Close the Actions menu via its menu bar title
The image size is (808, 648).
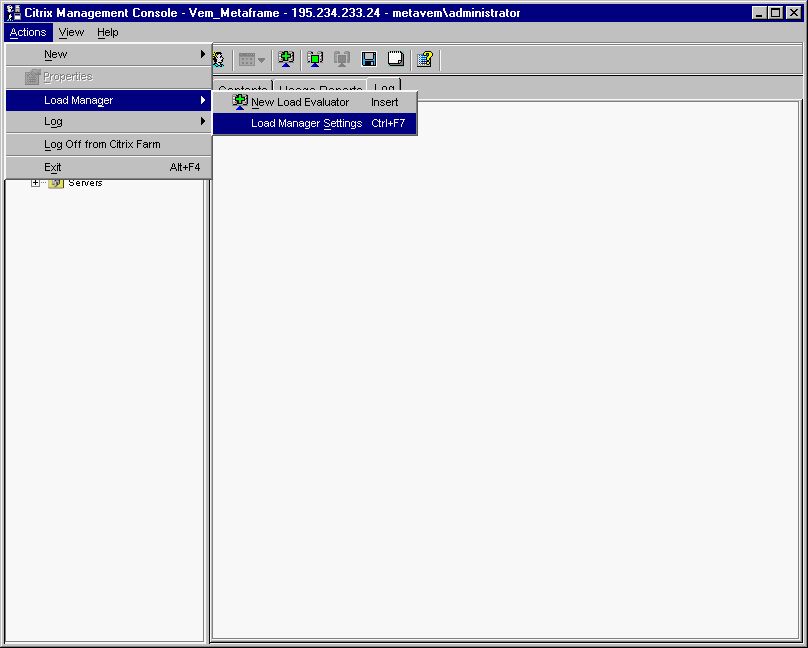(28, 32)
